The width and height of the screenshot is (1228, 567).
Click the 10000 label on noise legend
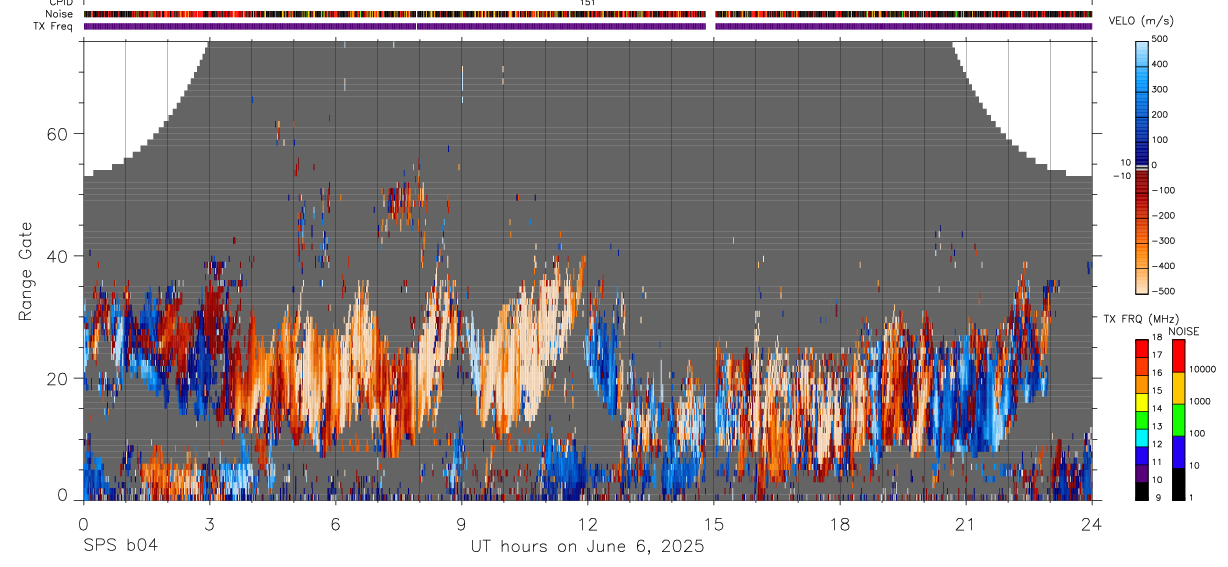tap(1201, 370)
